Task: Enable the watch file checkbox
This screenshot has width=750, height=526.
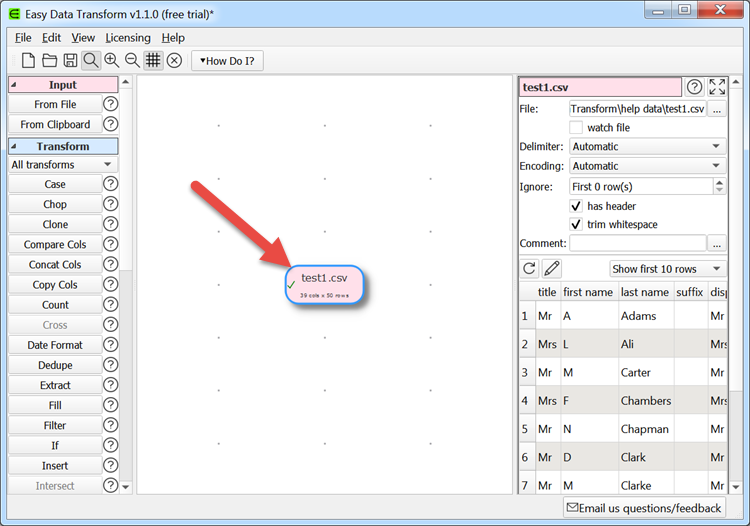Action: pos(576,128)
